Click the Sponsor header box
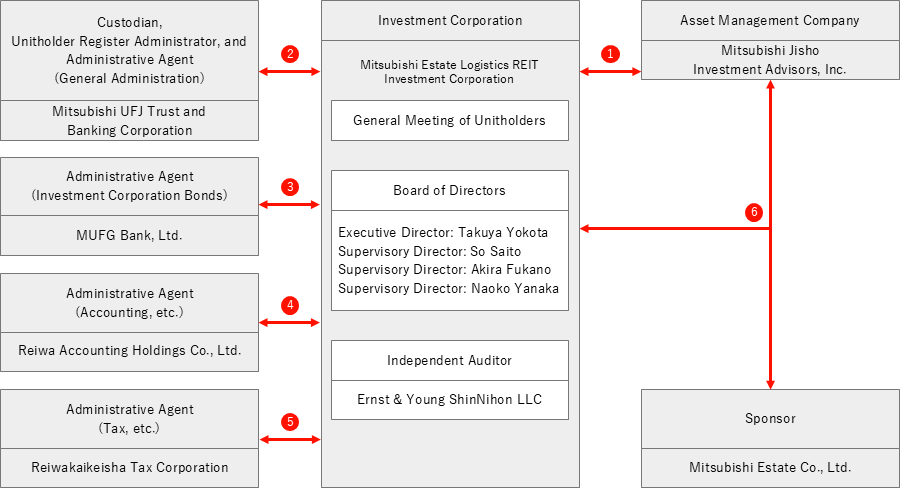Viewport: 900px width, 488px height. (x=769, y=418)
